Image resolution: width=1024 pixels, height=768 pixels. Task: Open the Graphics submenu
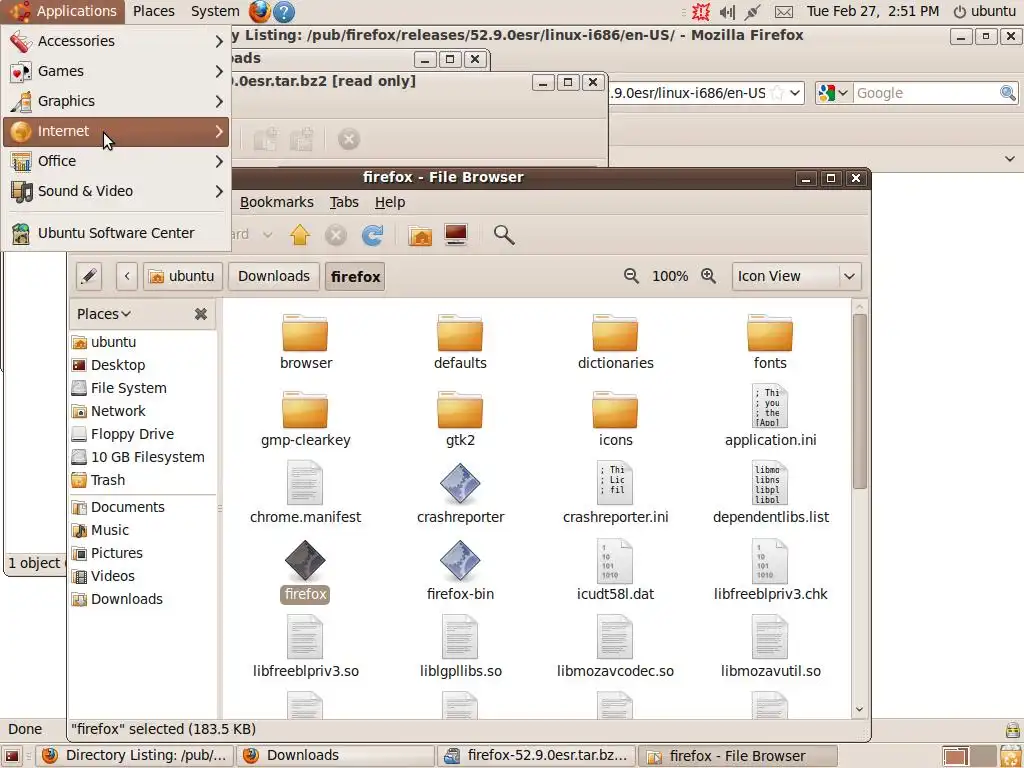pos(116,101)
